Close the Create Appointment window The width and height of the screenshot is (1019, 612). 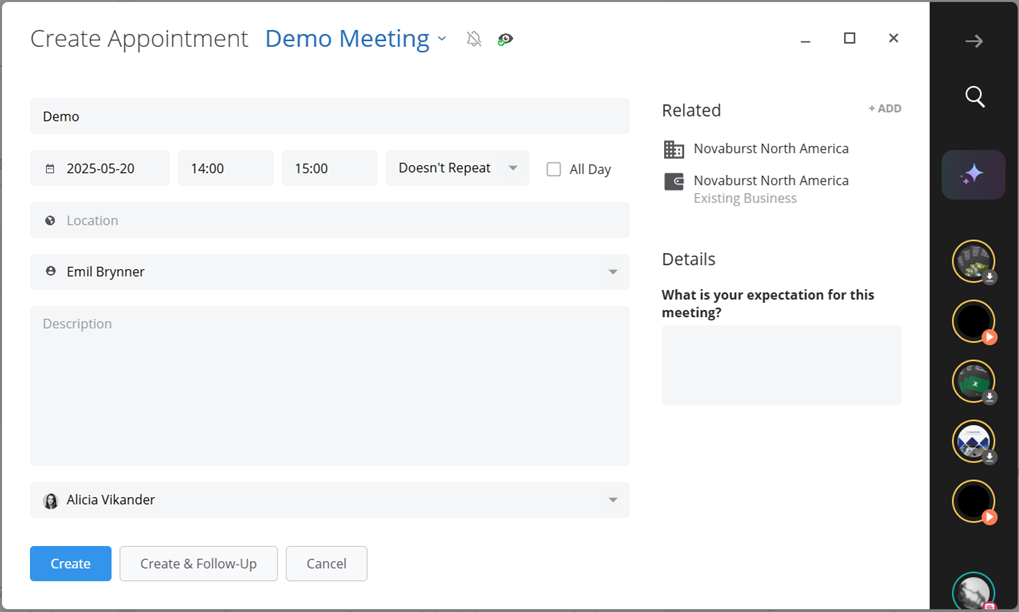[894, 38]
